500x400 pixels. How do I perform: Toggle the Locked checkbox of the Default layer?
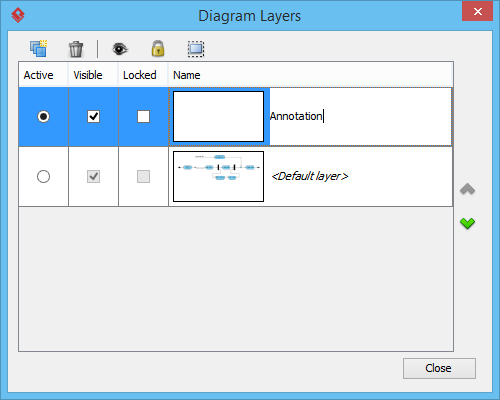point(143,176)
